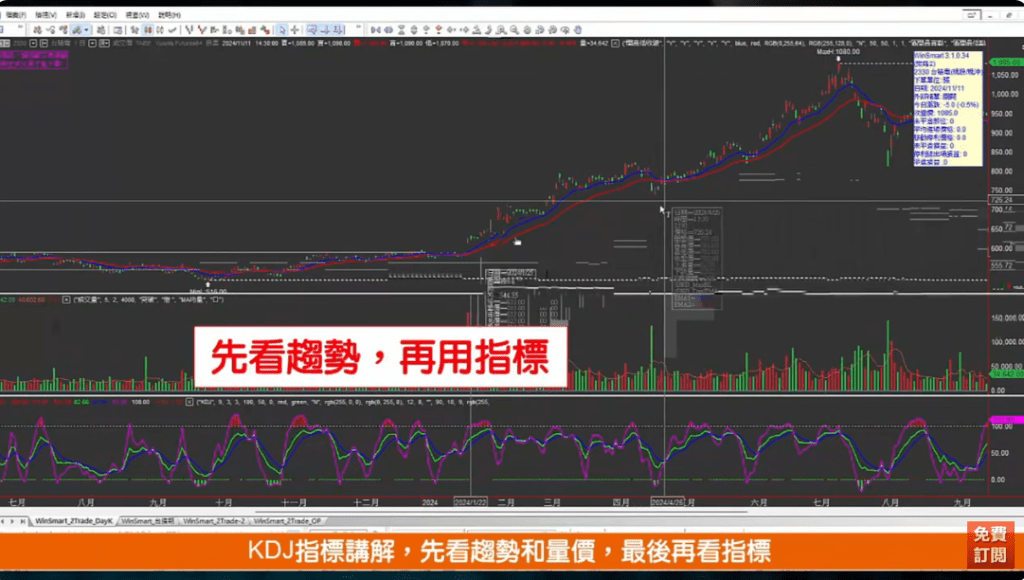Click the 十一月 label on the time axis
The height and width of the screenshot is (580, 1024).
tap(294, 502)
